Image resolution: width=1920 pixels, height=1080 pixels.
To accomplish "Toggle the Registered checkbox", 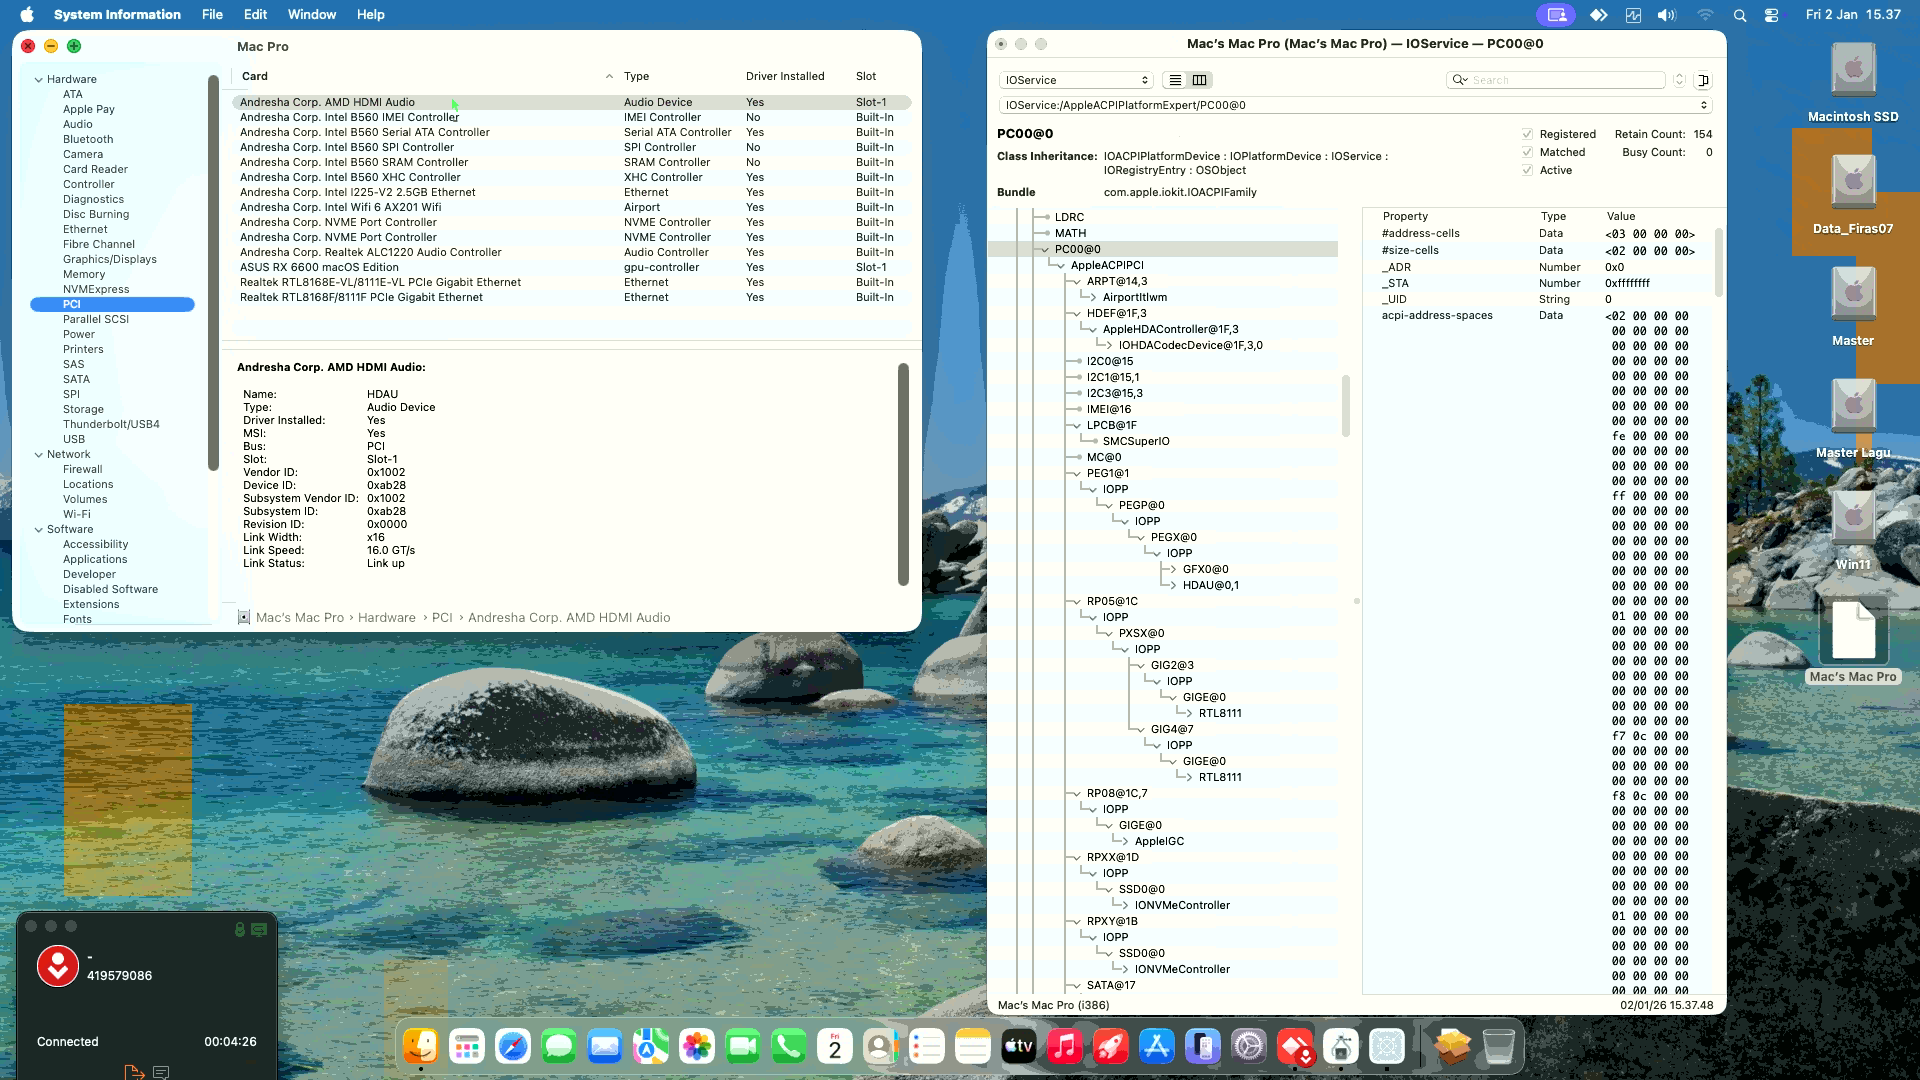I will coord(1527,134).
